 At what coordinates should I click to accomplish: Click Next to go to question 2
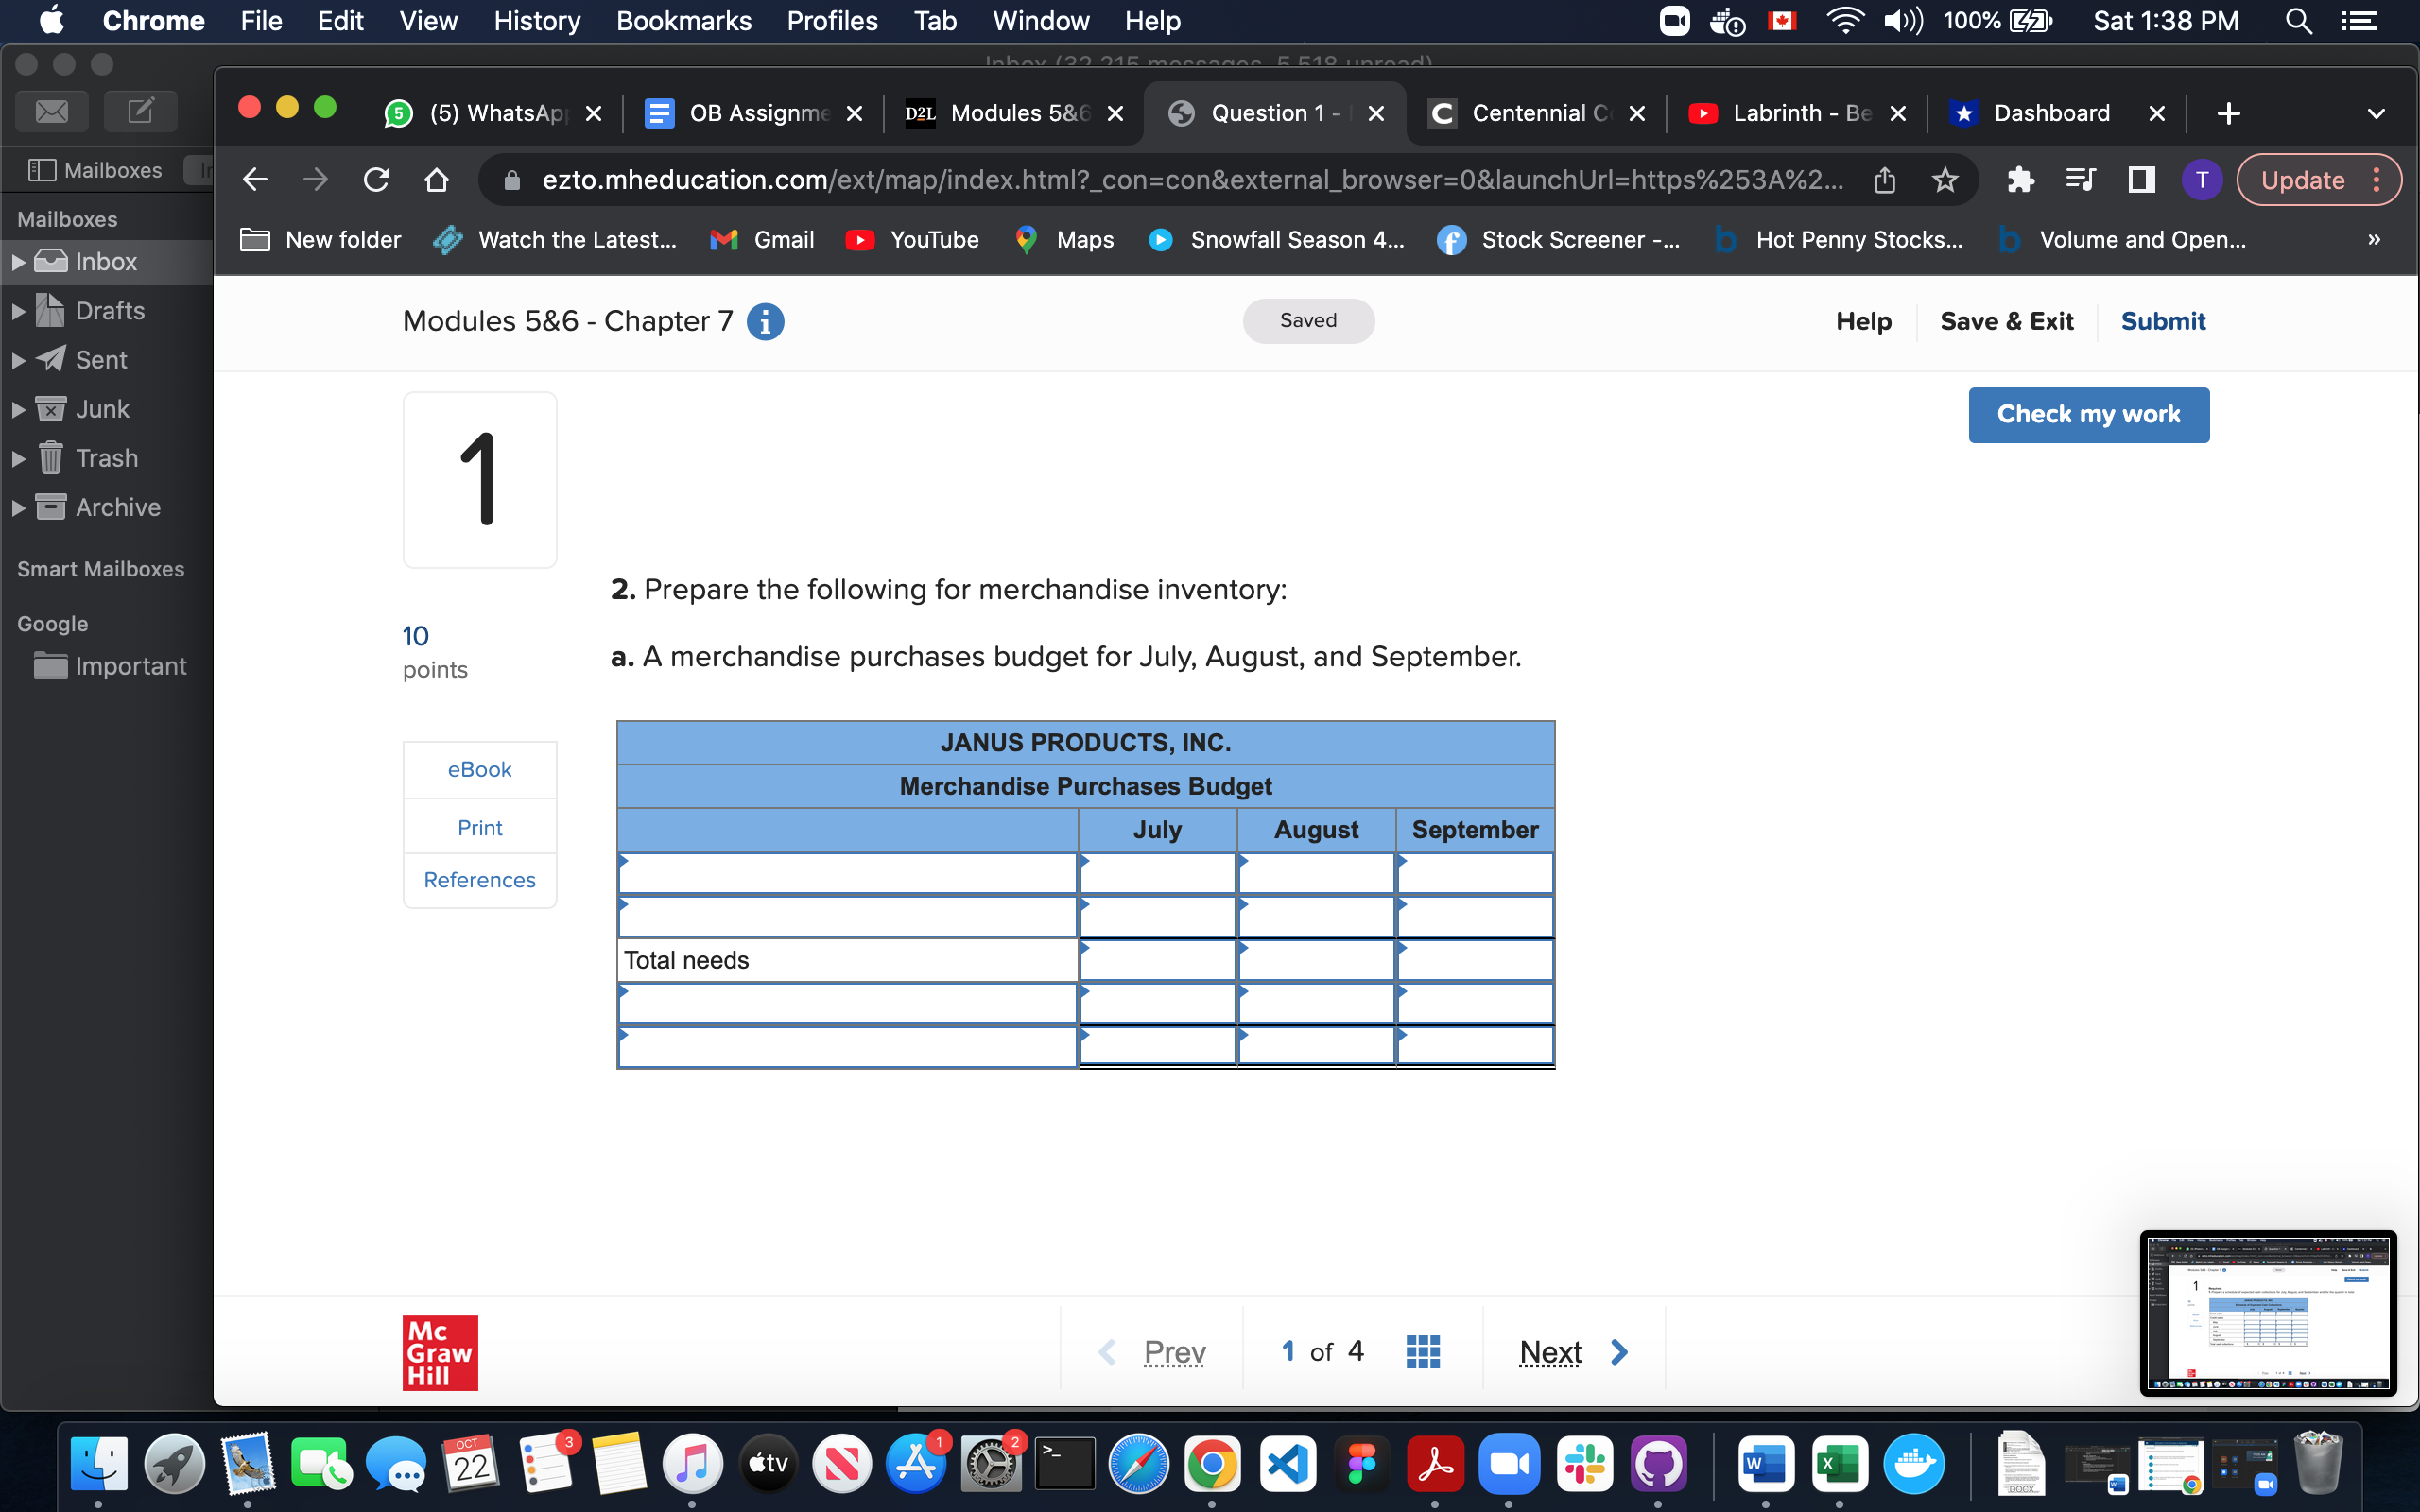pyautogui.click(x=1549, y=1350)
